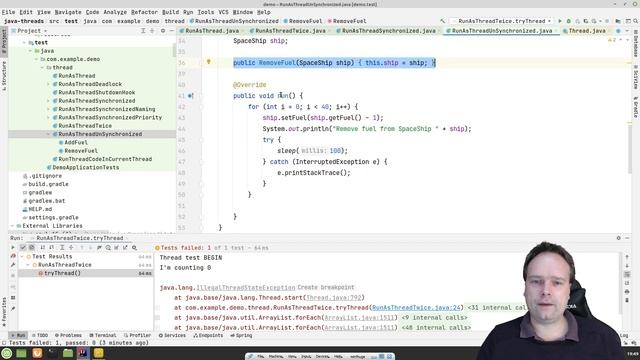Toggle Show Ignored tests button

click(31, 247)
